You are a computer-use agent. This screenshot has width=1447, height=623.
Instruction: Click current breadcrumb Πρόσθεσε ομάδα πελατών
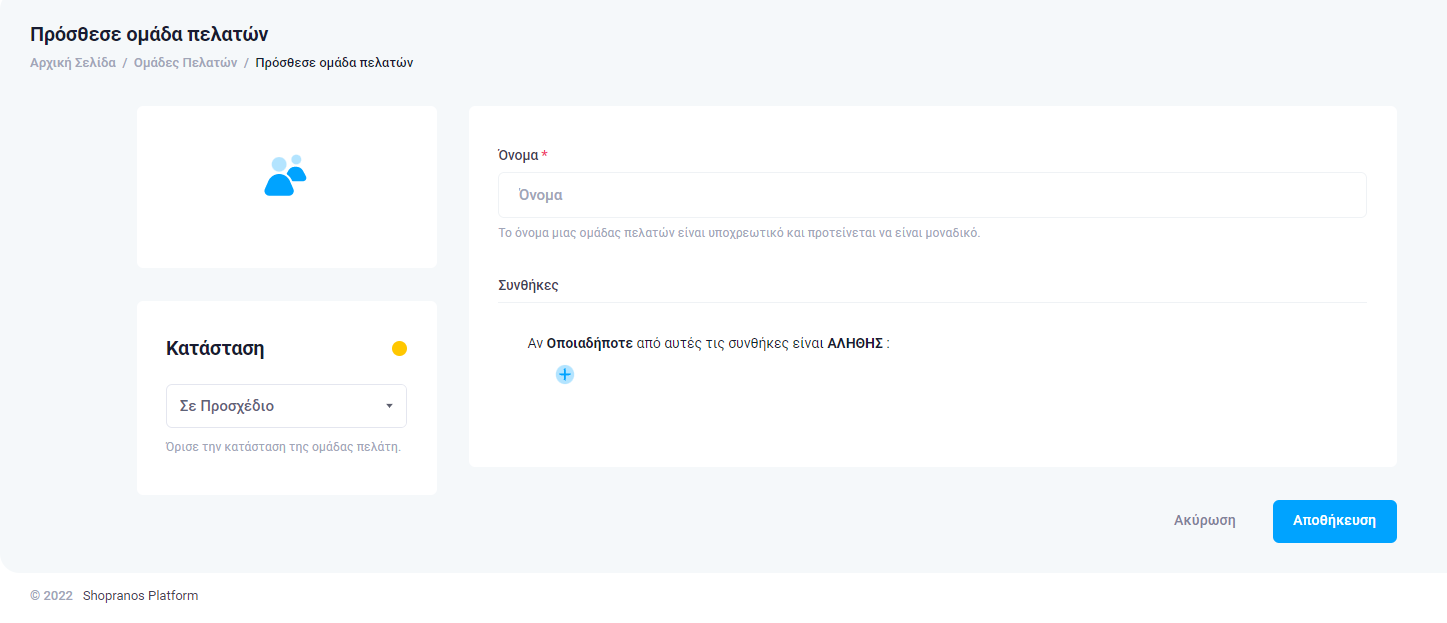[334, 63]
